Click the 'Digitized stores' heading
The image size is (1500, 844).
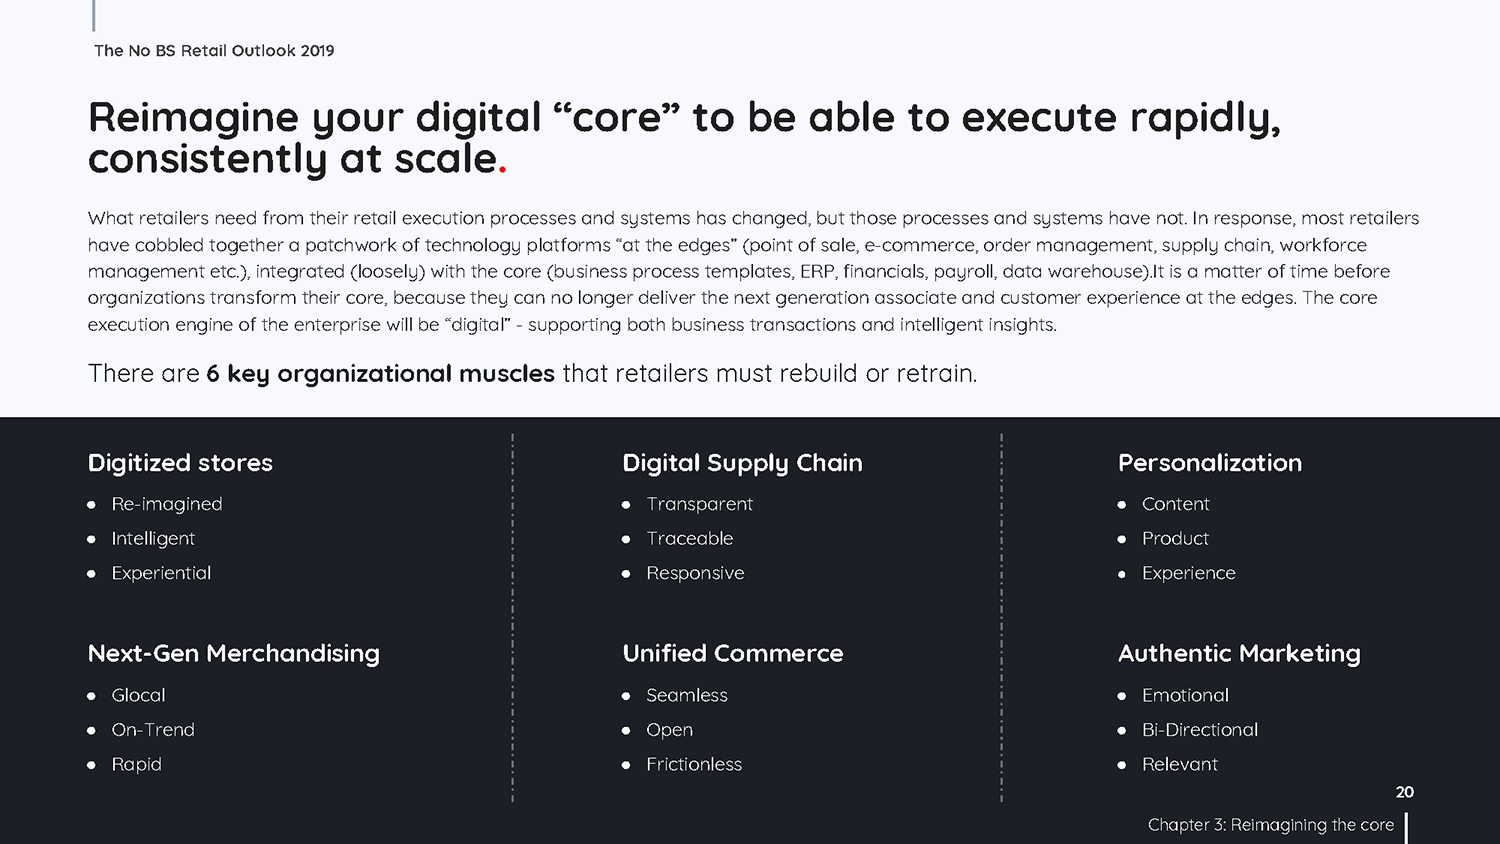pos(180,463)
